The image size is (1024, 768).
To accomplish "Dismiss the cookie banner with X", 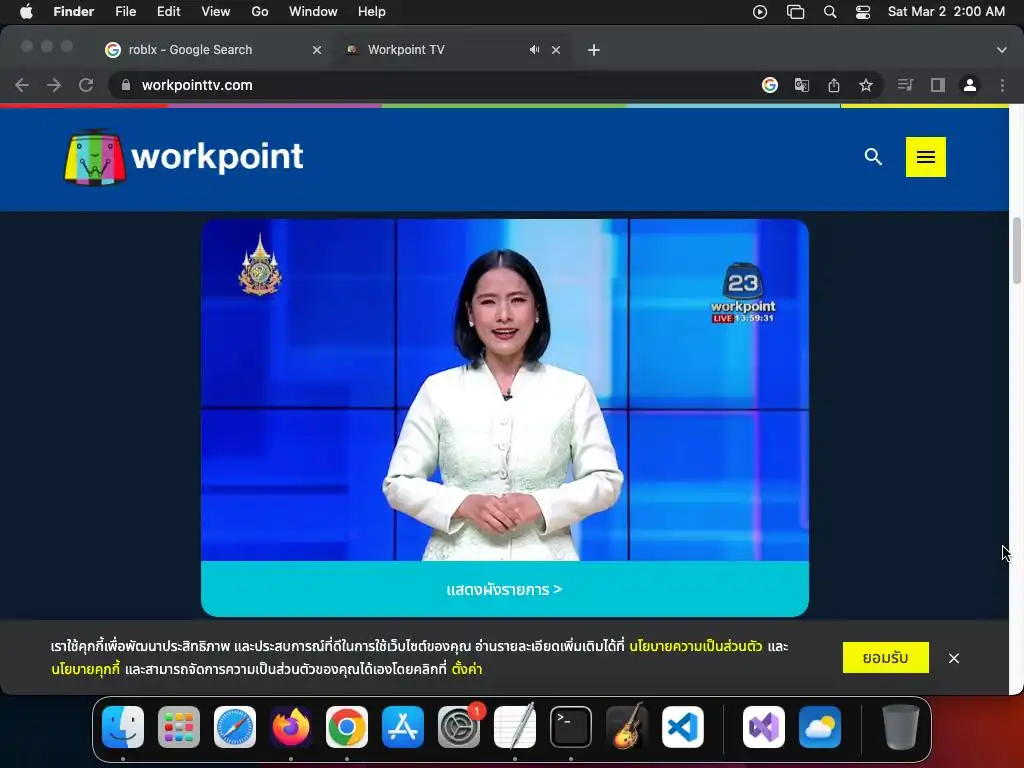I will coord(953,658).
